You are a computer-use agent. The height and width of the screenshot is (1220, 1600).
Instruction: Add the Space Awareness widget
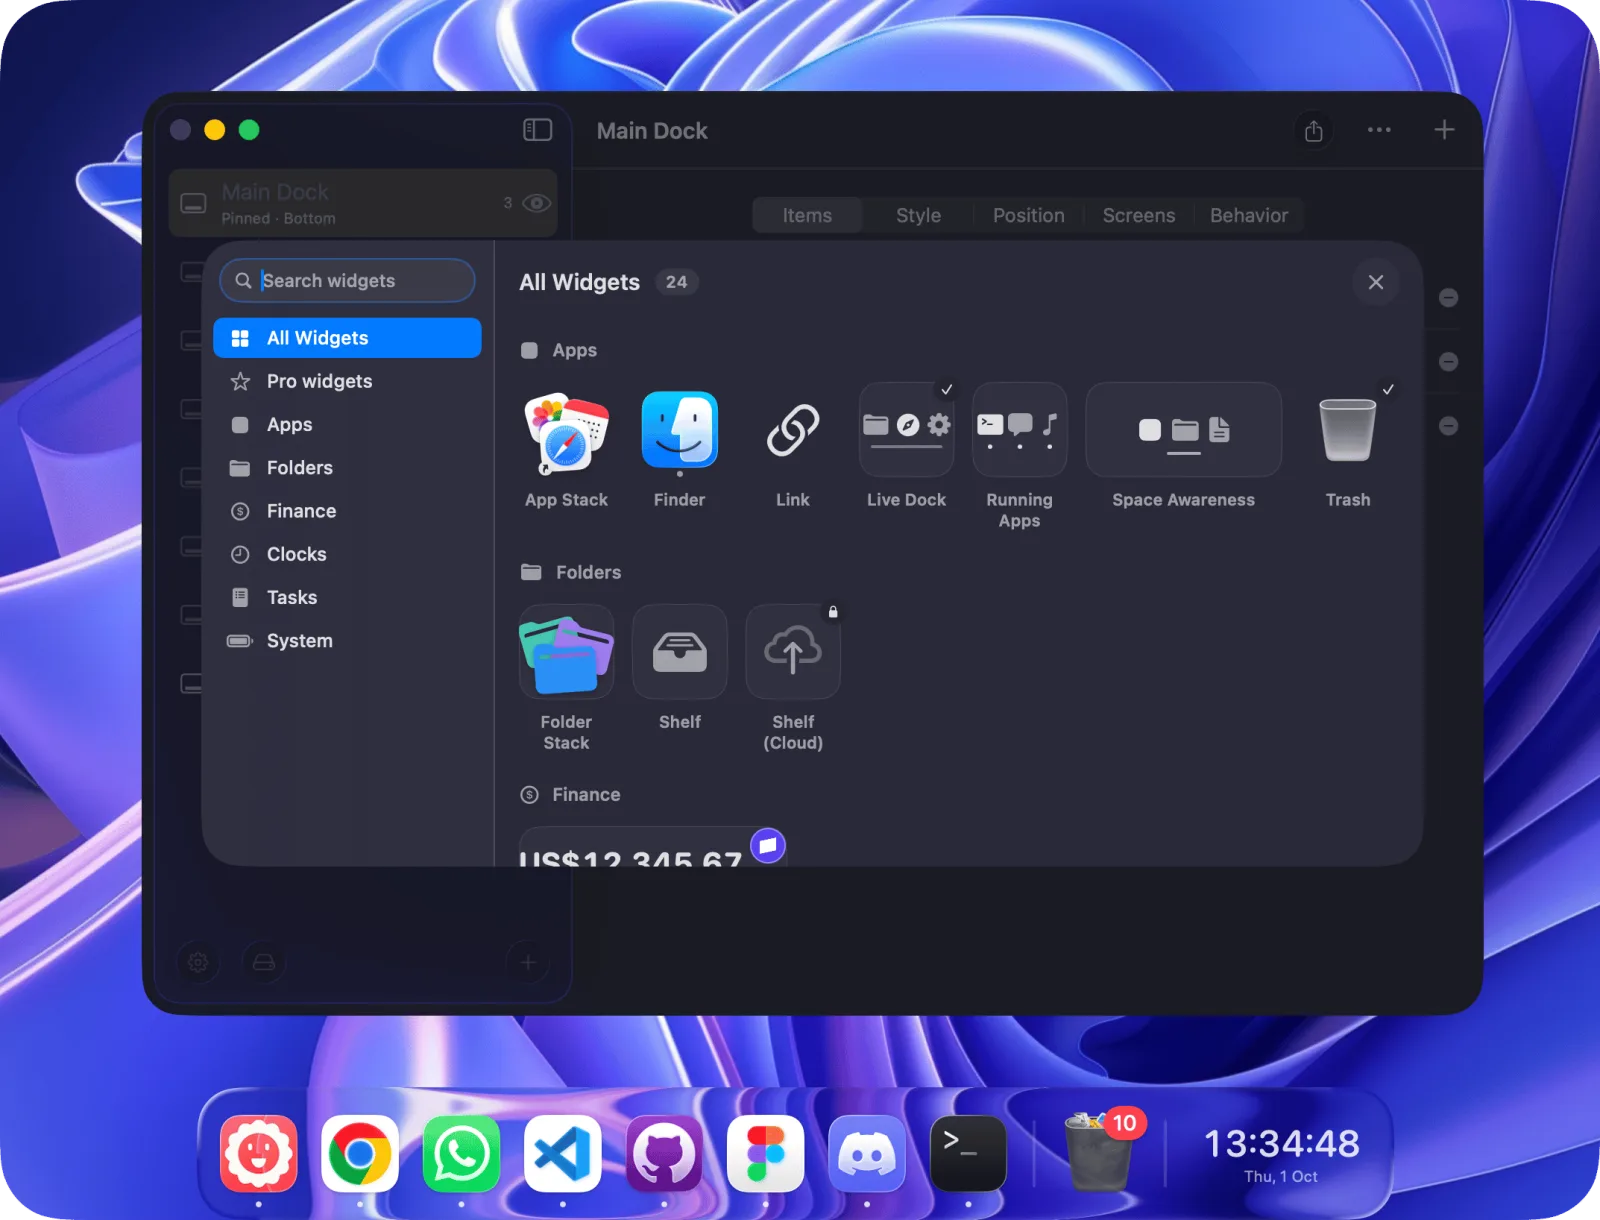coord(1183,430)
